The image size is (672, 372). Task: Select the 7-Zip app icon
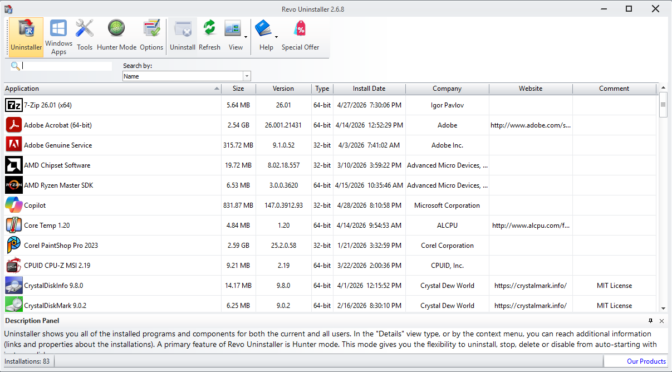click(x=14, y=105)
